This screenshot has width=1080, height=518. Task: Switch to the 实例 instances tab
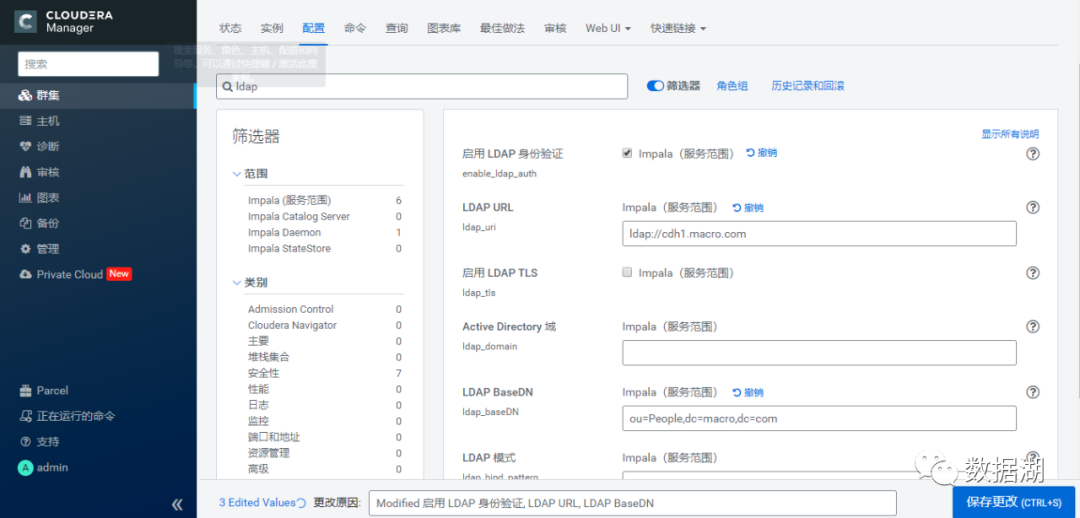(272, 28)
